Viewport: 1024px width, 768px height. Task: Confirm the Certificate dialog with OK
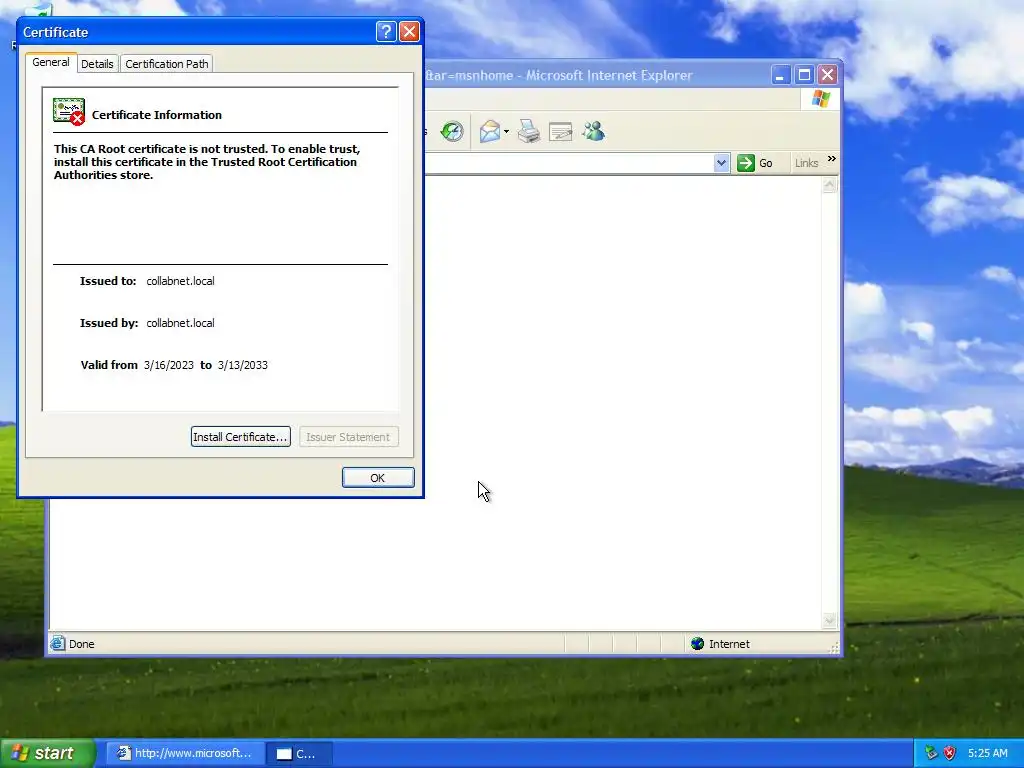pyautogui.click(x=377, y=478)
